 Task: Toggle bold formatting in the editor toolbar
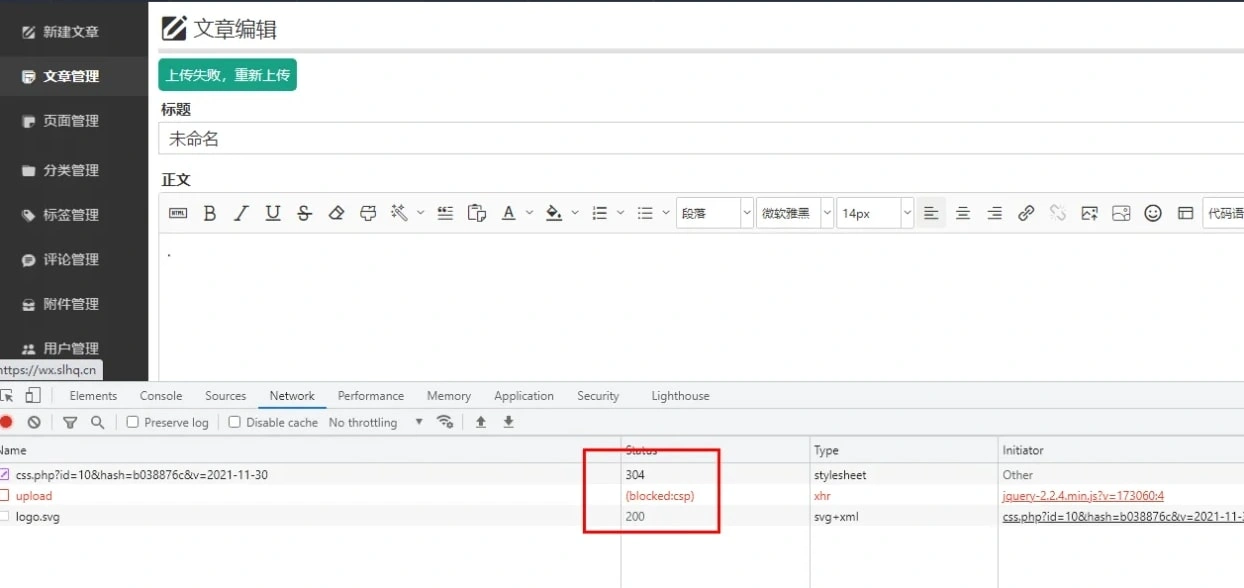(210, 213)
